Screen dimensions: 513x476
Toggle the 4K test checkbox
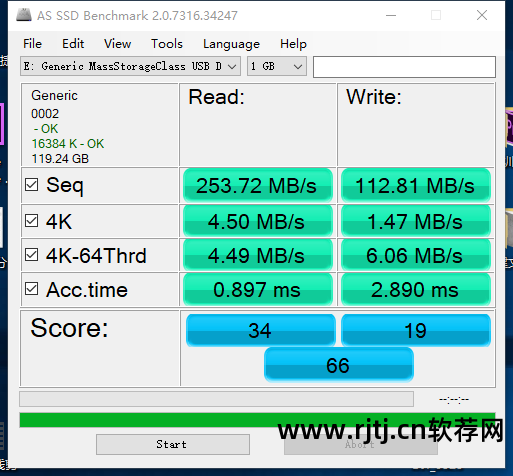[x=32, y=221]
